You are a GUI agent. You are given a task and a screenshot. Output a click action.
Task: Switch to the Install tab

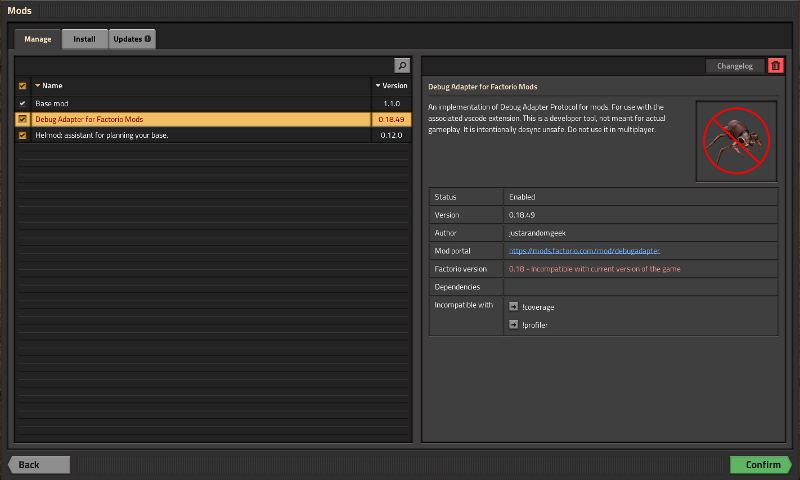tap(85, 39)
